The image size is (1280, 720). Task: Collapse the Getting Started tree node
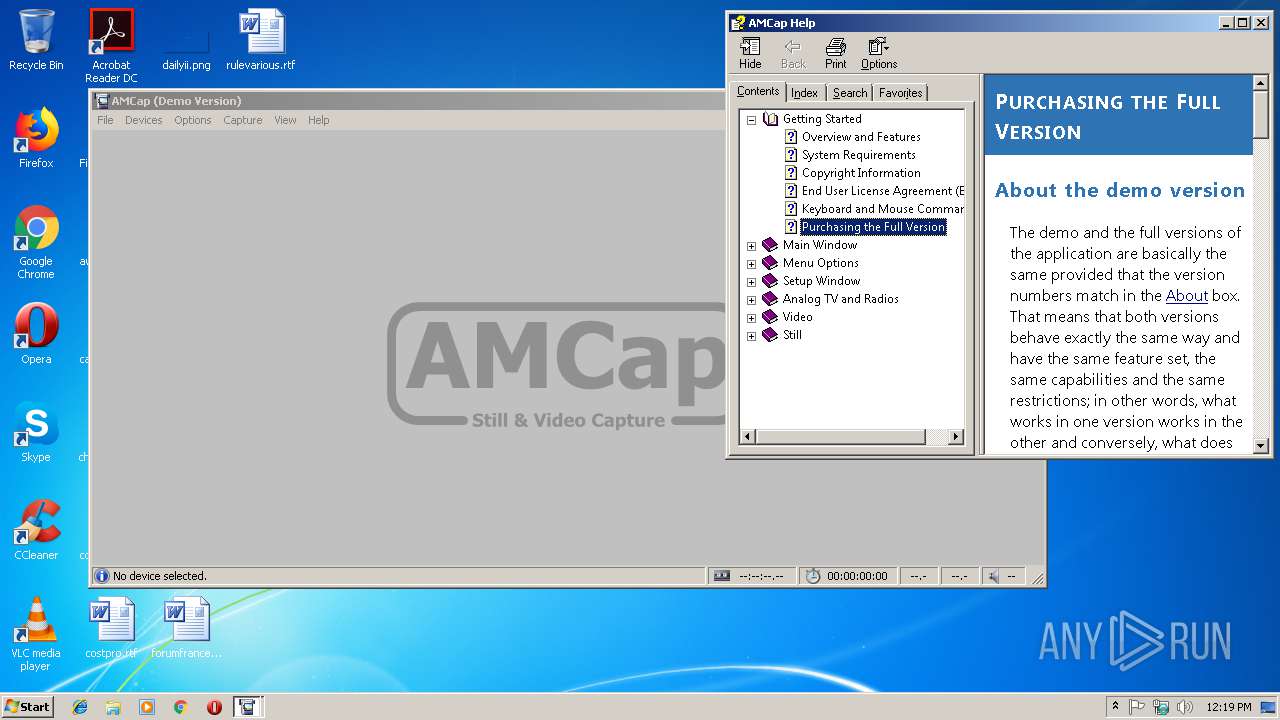(751, 119)
